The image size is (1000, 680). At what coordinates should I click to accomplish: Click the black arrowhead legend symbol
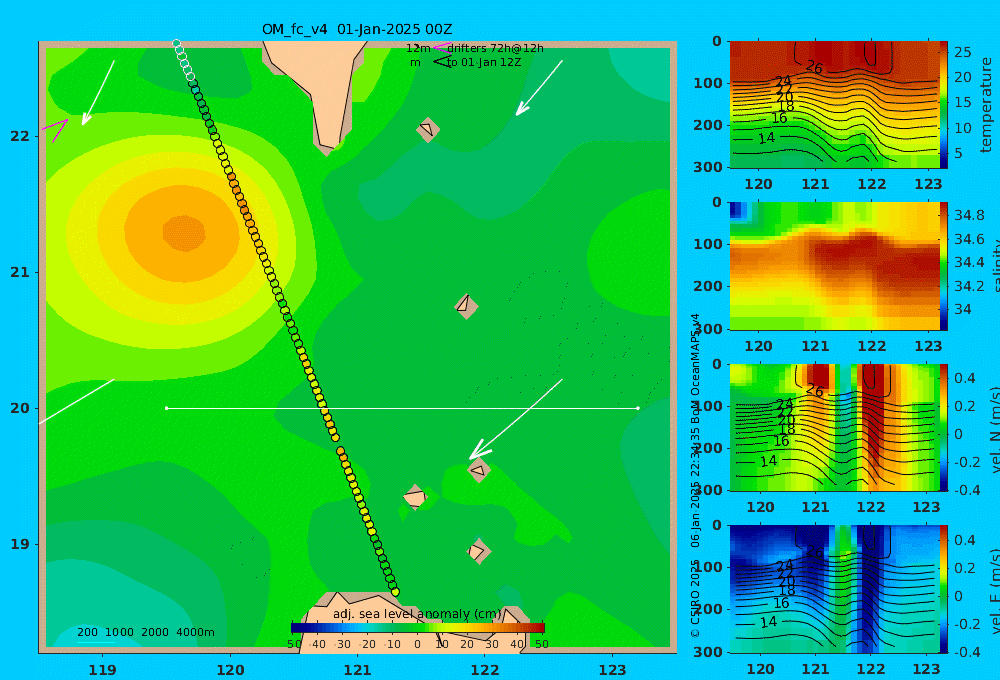442,62
